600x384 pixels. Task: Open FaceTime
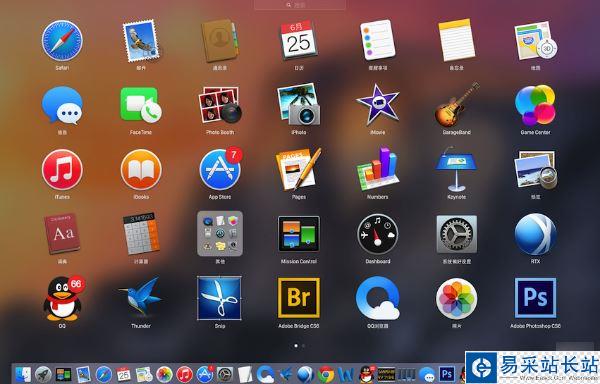[x=141, y=105]
